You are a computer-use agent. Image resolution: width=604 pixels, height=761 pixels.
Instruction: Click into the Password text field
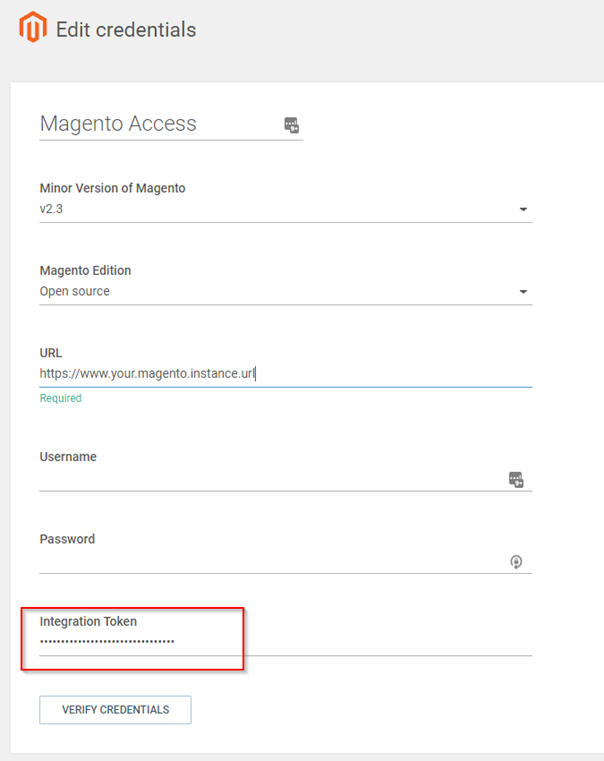click(270, 562)
